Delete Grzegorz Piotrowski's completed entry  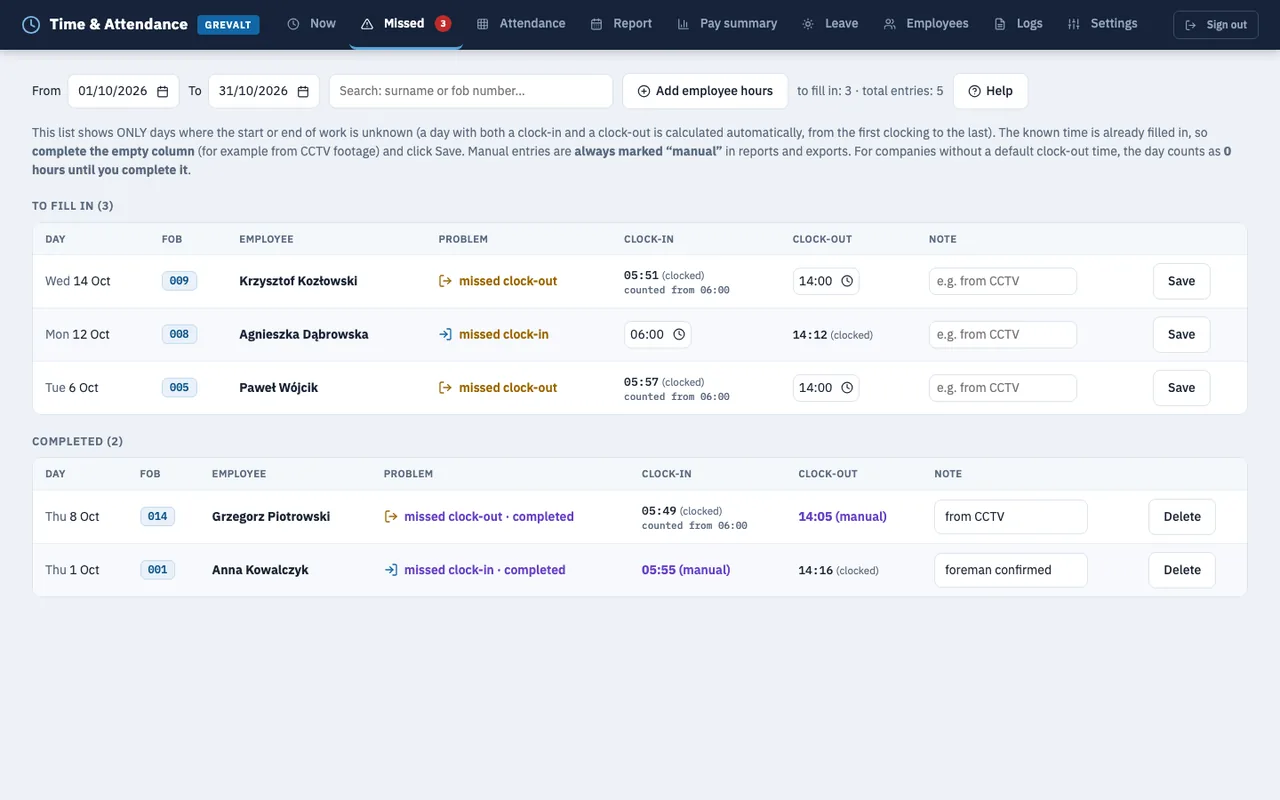tap(1182, 517)
